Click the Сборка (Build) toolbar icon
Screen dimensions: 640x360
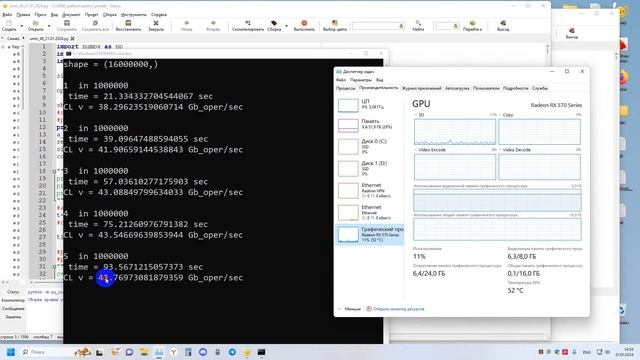[274, 26]
